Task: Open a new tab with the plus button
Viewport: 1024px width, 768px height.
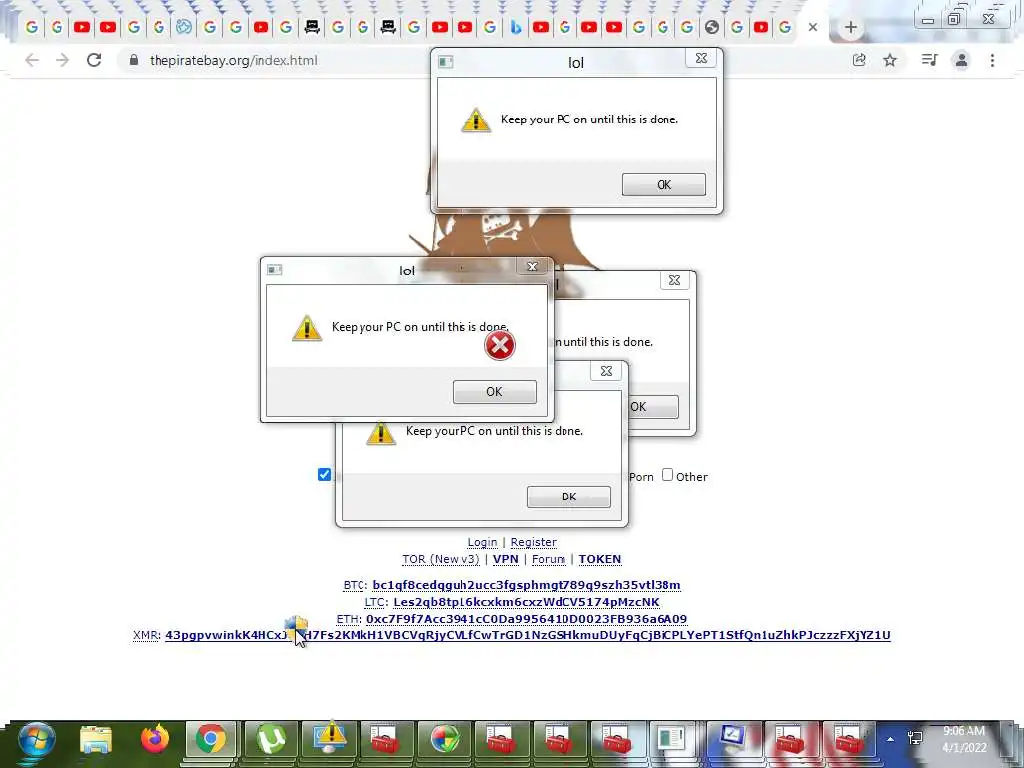Action: point(850,27)
